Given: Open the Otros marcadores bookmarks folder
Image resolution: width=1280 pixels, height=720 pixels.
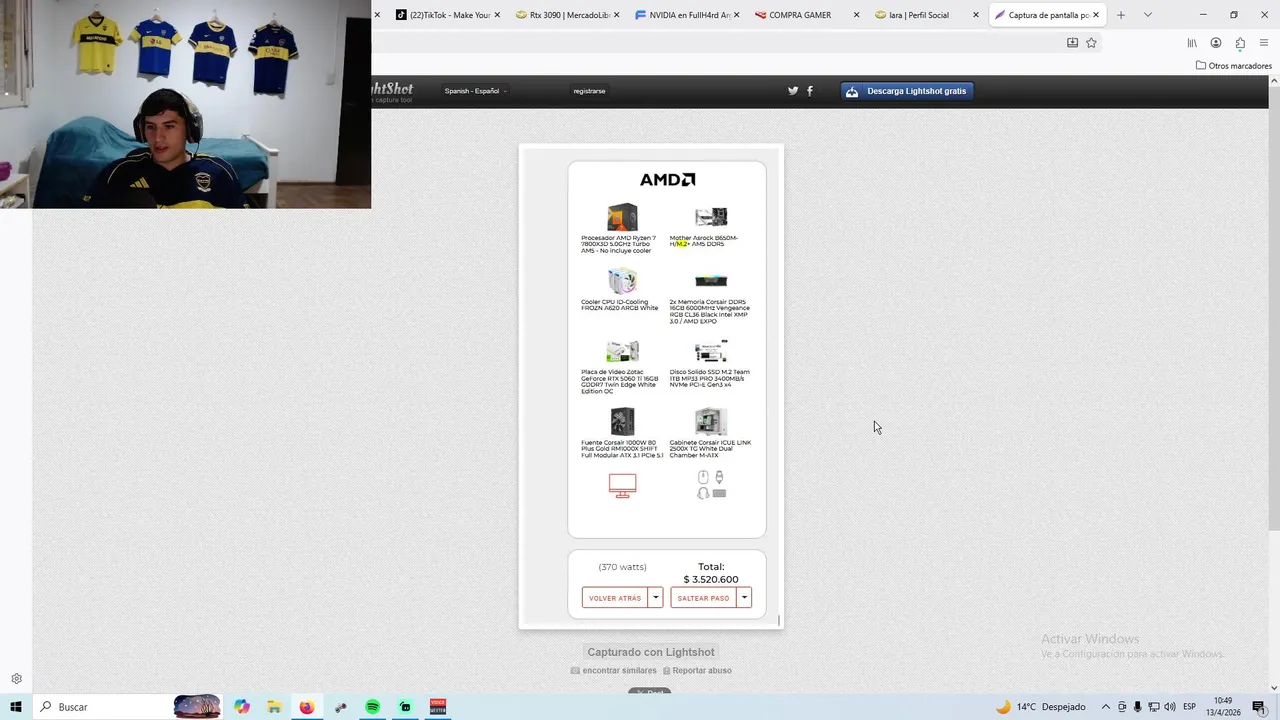Looking at the screenshot, I should tap(1234, 66).
